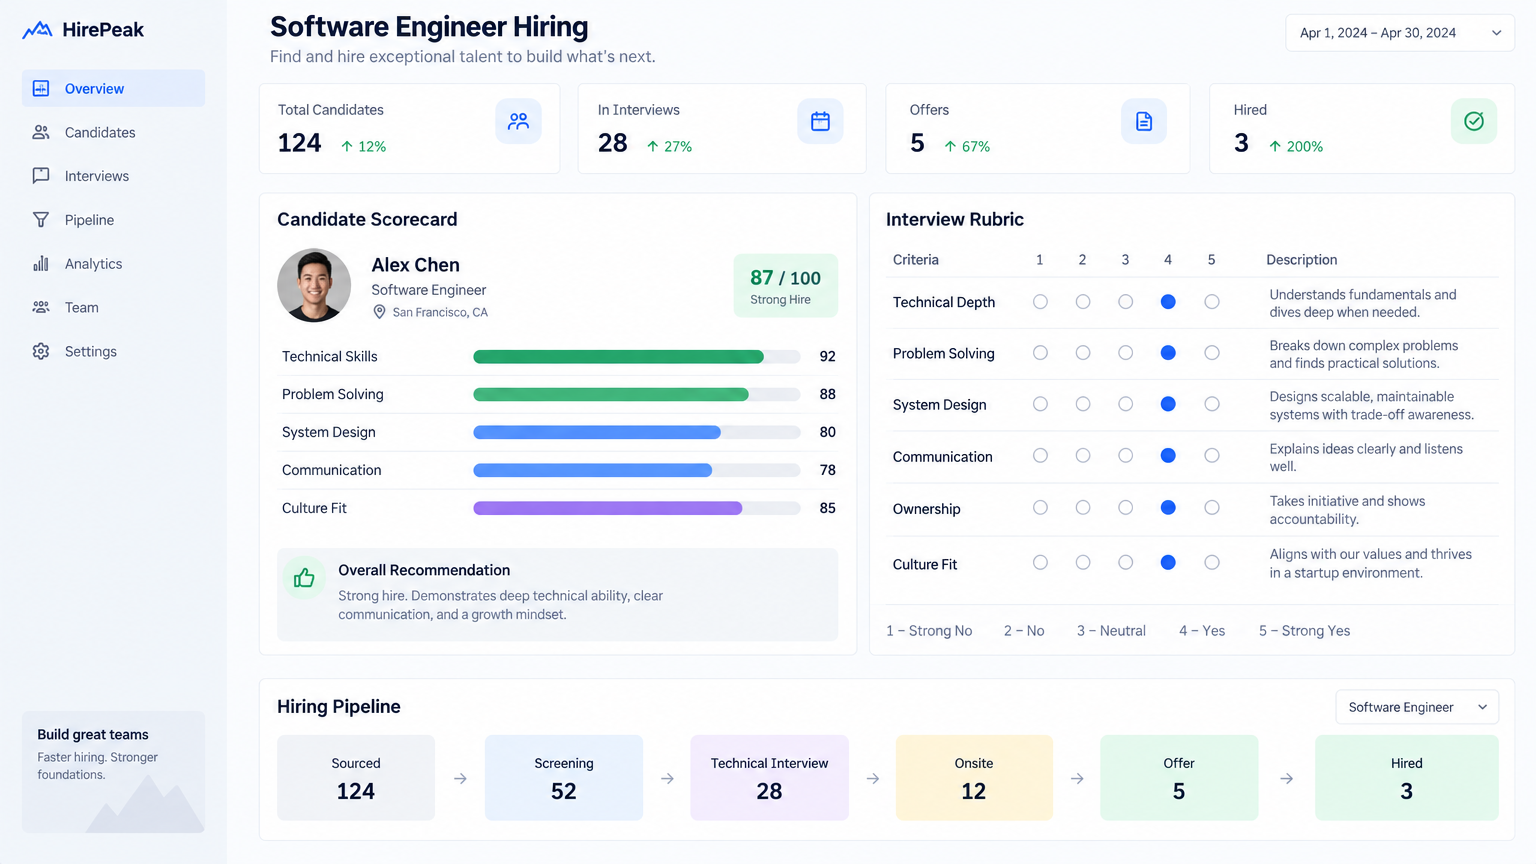Viewport: 1536px width, 864px height.
Task: Click the arrow between Offer and Hired
Action: coord(1287,778)
